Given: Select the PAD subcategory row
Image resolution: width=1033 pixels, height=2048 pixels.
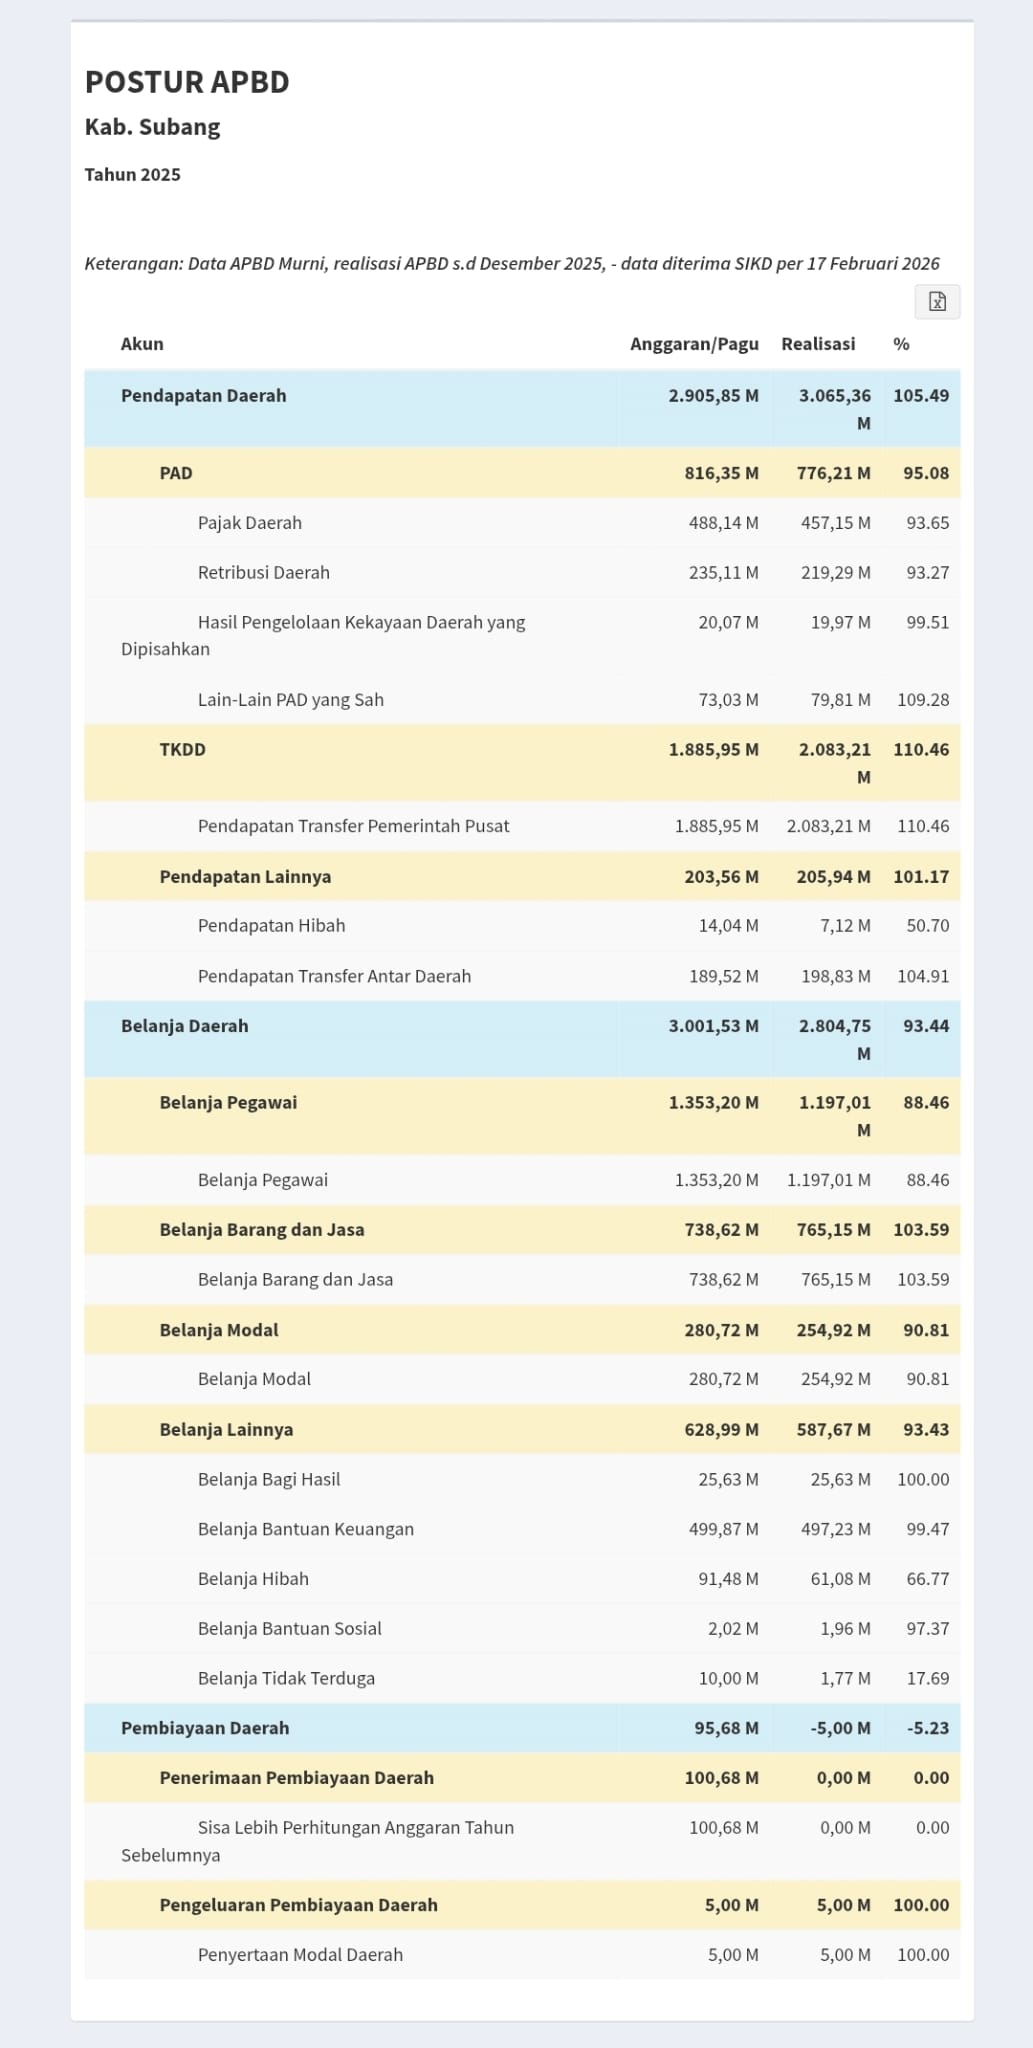Looking at the screenshot, I should point(176,473).
